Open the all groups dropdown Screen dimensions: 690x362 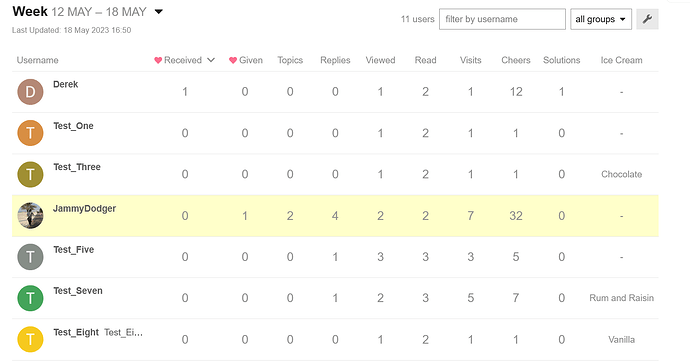pos(601,19)
